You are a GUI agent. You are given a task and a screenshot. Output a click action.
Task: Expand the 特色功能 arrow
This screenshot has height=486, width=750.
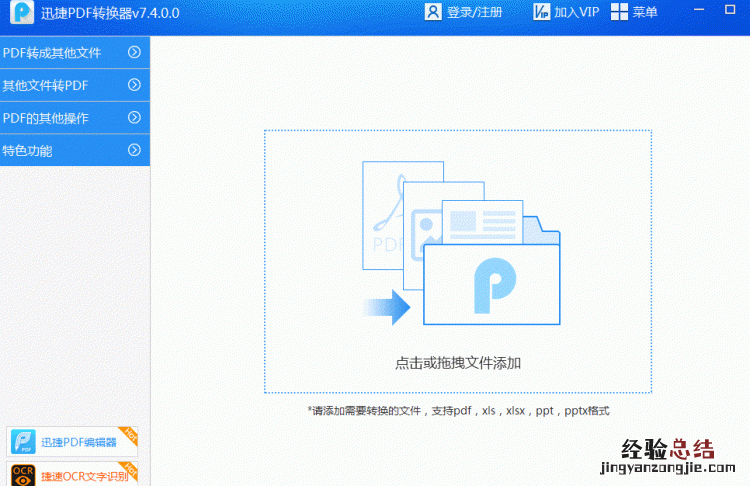point(134,150)
